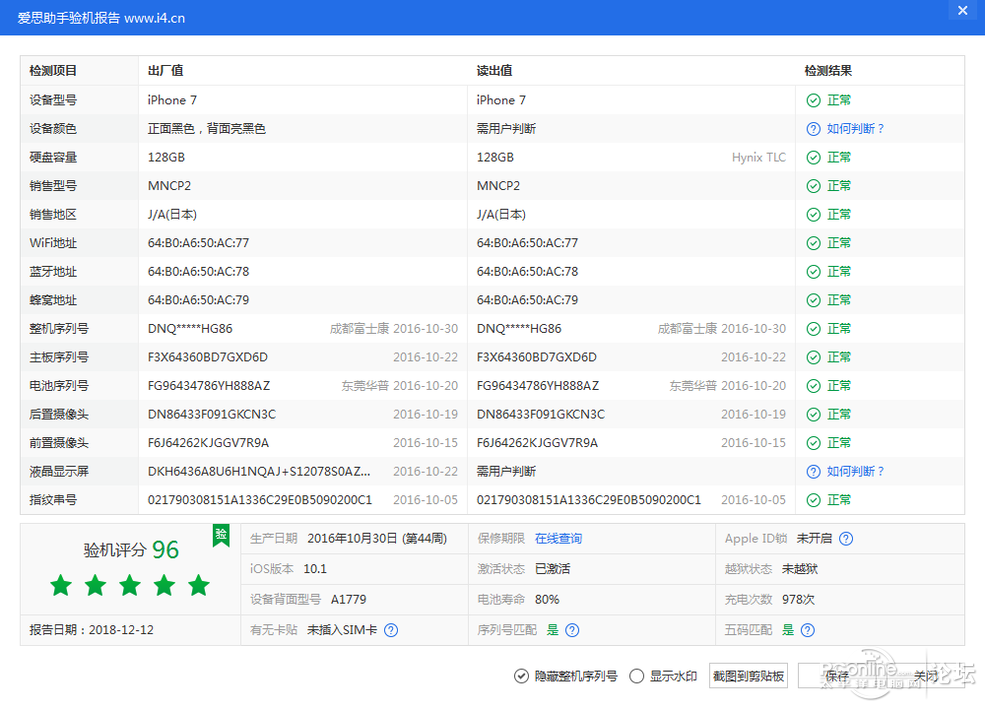The image size is (985, 709).
Task: Click the green 验 badge on the score card
Action: coord(221,535)
